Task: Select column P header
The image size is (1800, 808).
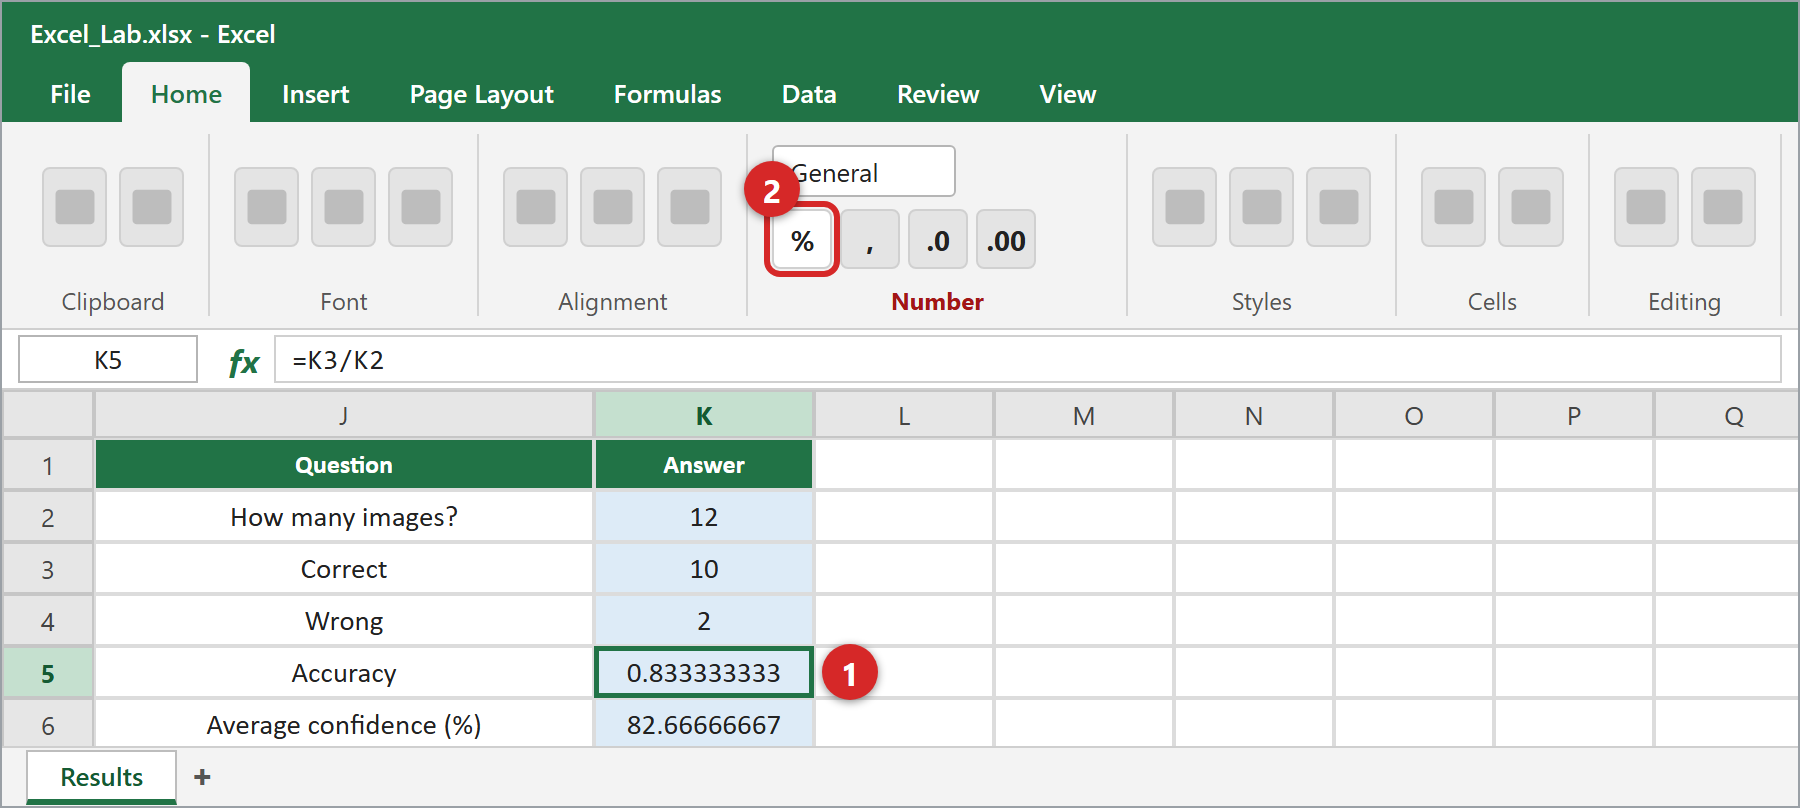Action: 1574,415
